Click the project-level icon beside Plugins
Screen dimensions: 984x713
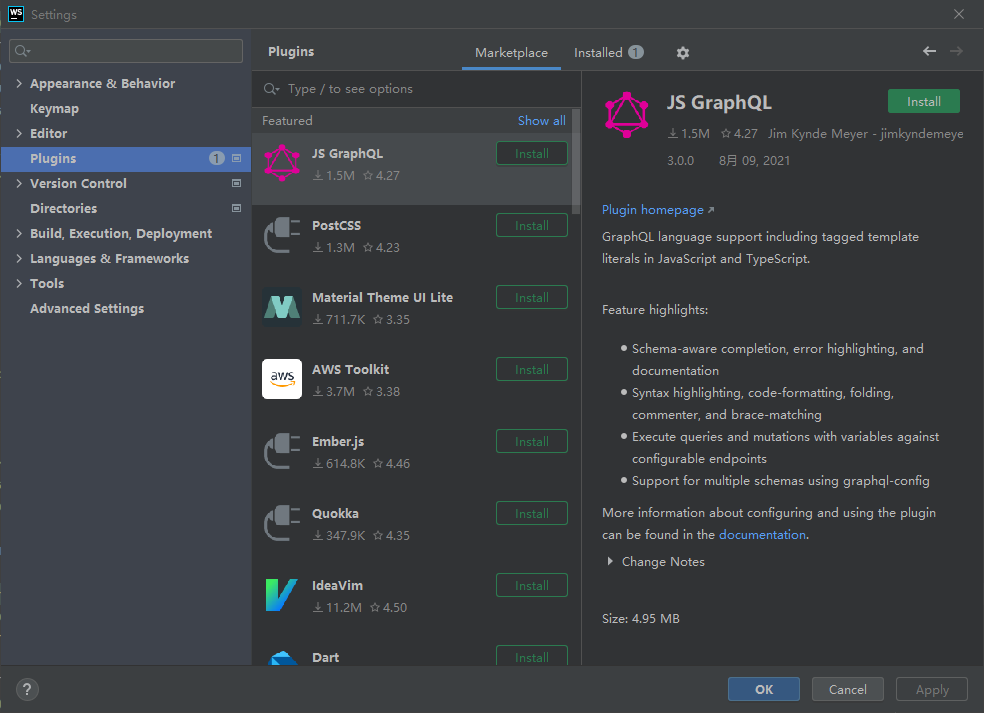coord(237,159)
